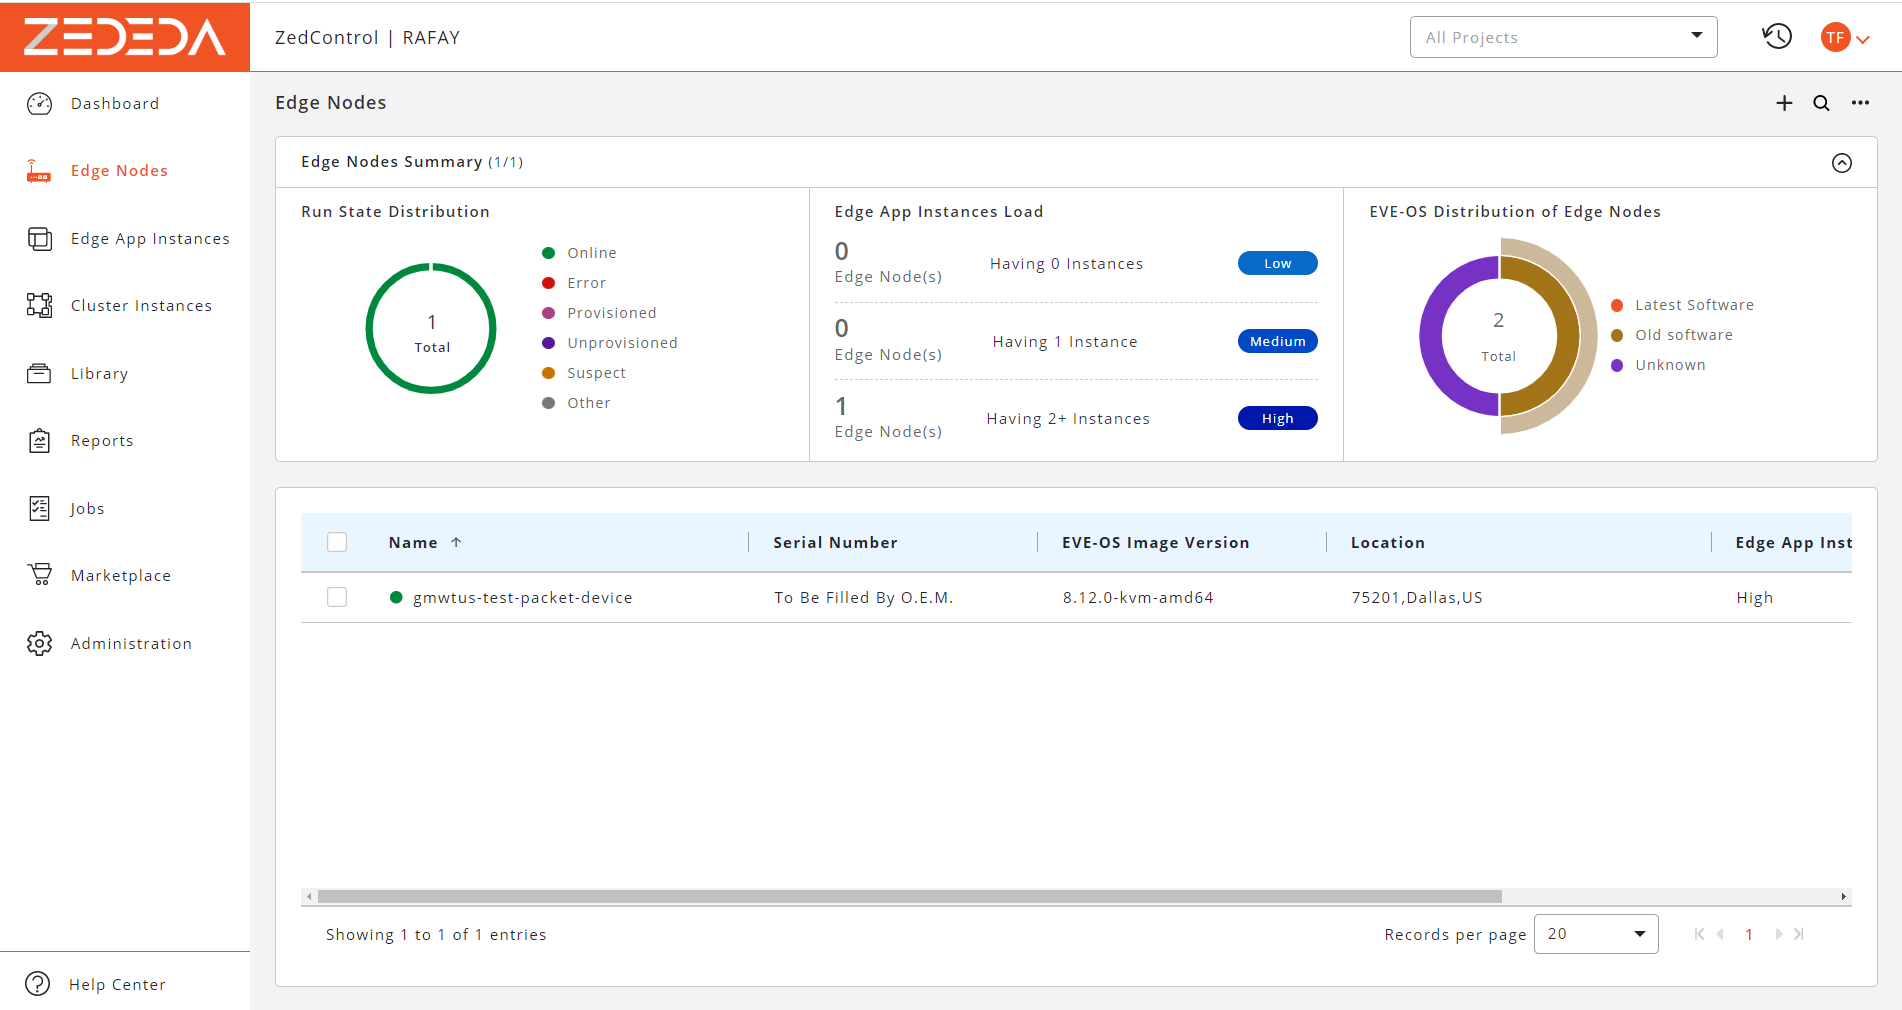The image size is (1902, 1010).
Task: Check the gmwtus-test-packet-device row checkbox
Action: tap(337, 597)
